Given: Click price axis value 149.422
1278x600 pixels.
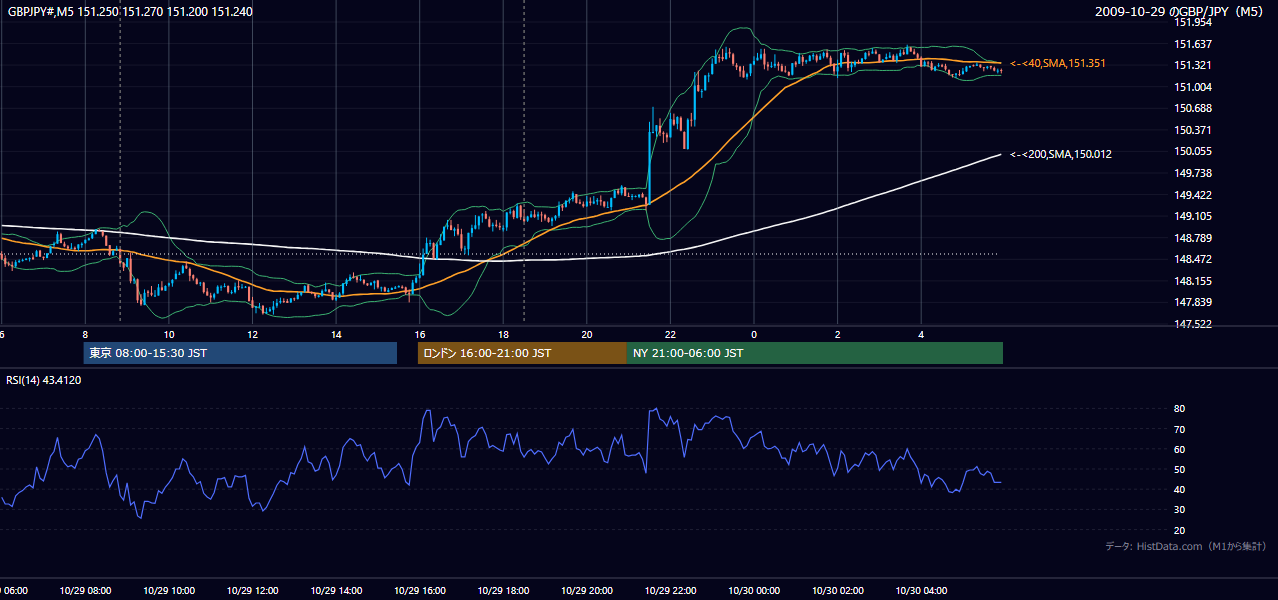Looking at the screenshot, I should pyautogui.click(x=1194, y=195).
